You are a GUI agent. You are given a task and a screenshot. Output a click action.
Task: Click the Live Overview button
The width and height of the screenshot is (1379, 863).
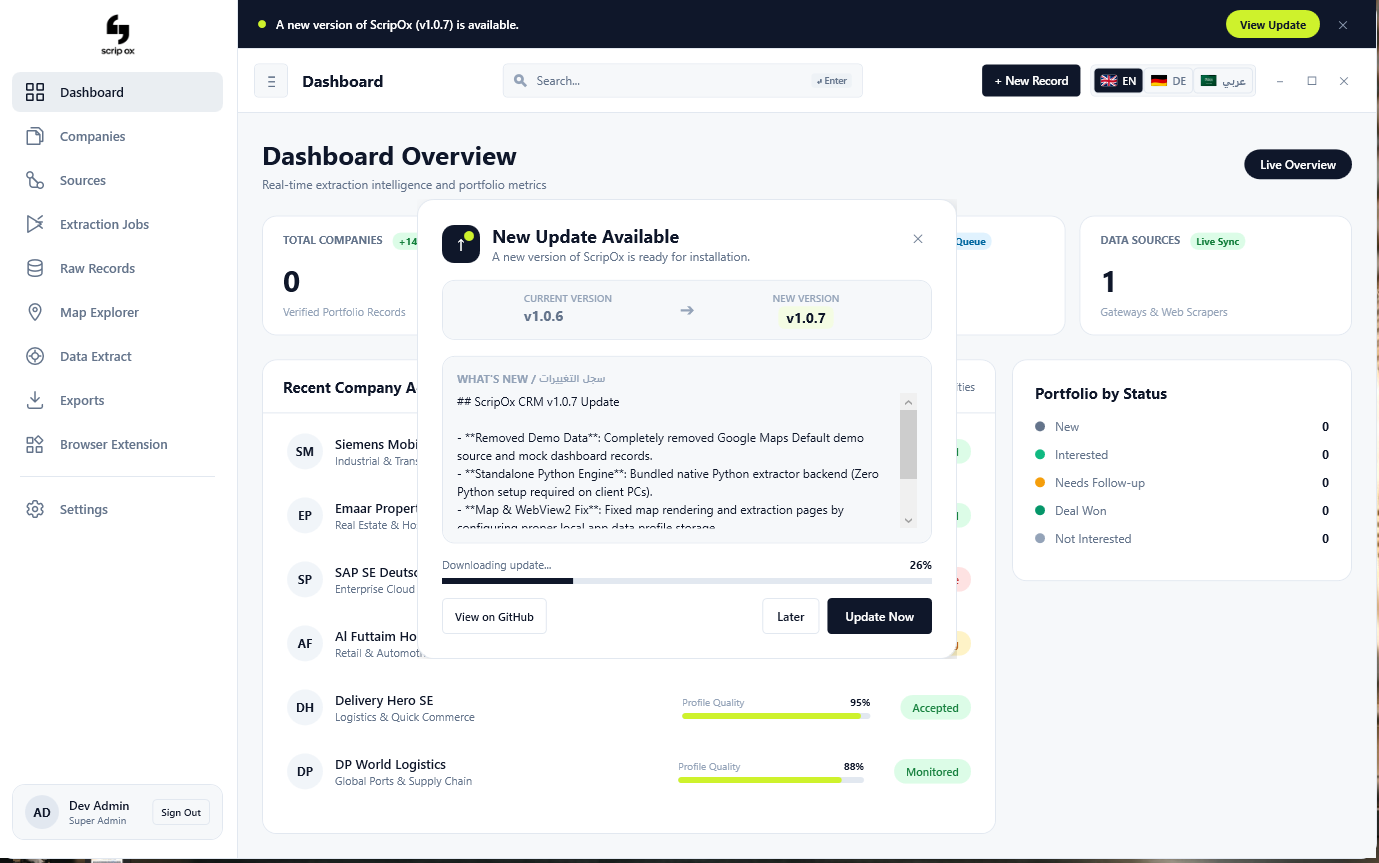tap(1298, 165)
